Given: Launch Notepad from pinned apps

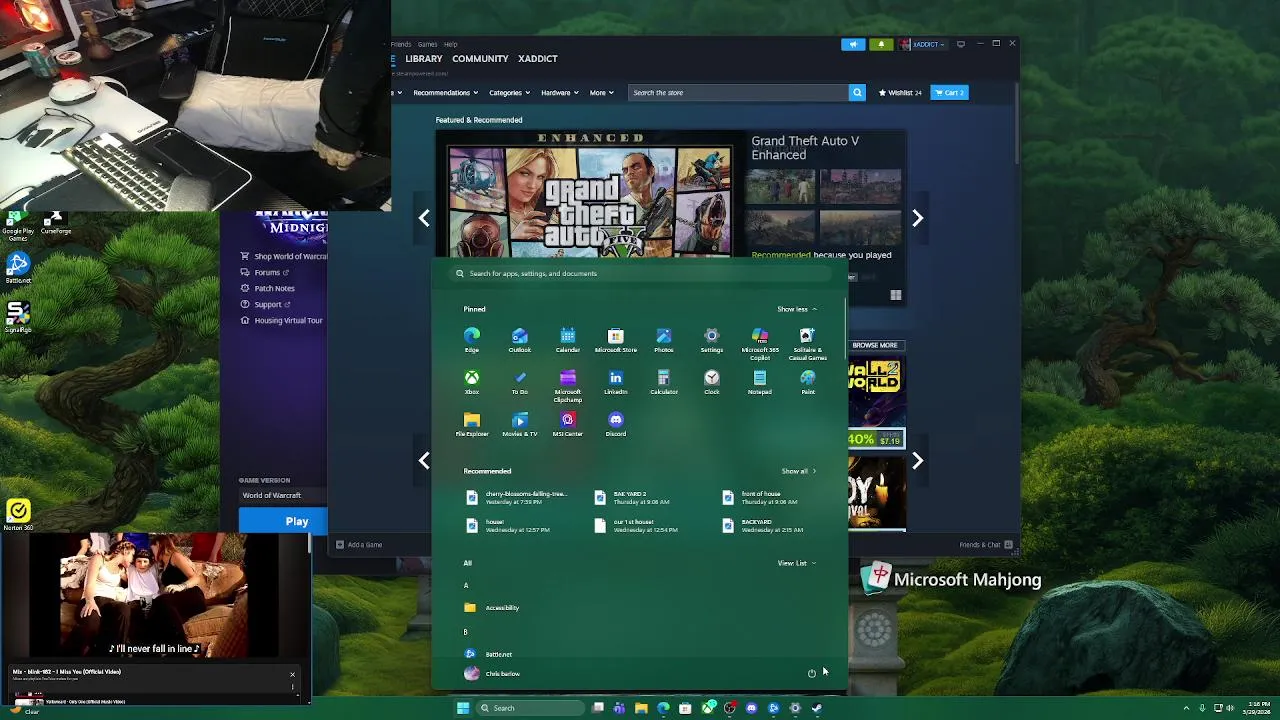Looking at the screenshot, I should tap(760, 382).
